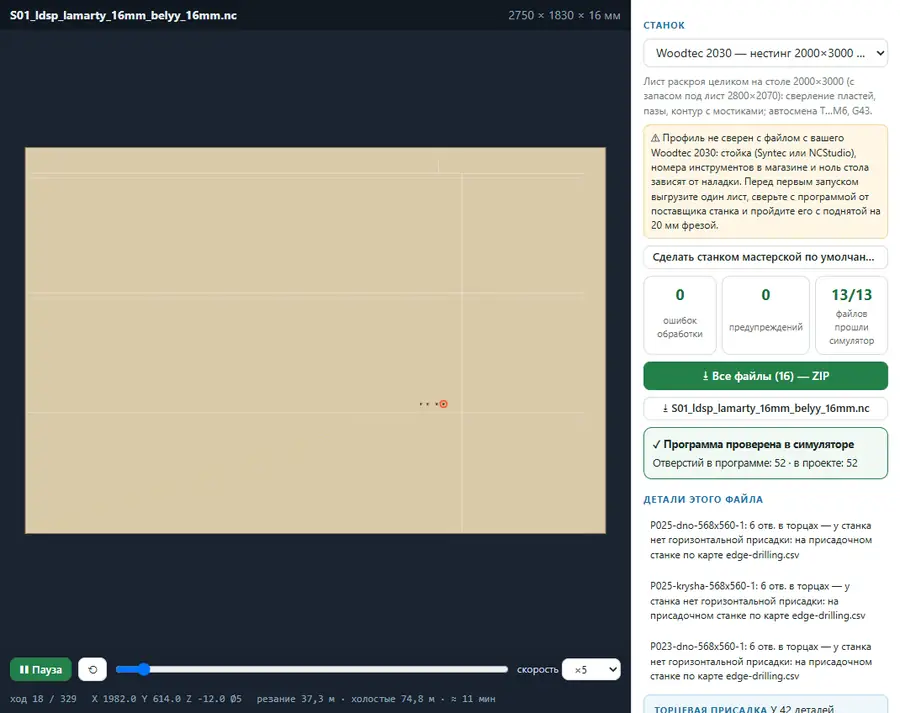Pause the toolpath simulation
The image size is (900, 713).
[41, 669]
